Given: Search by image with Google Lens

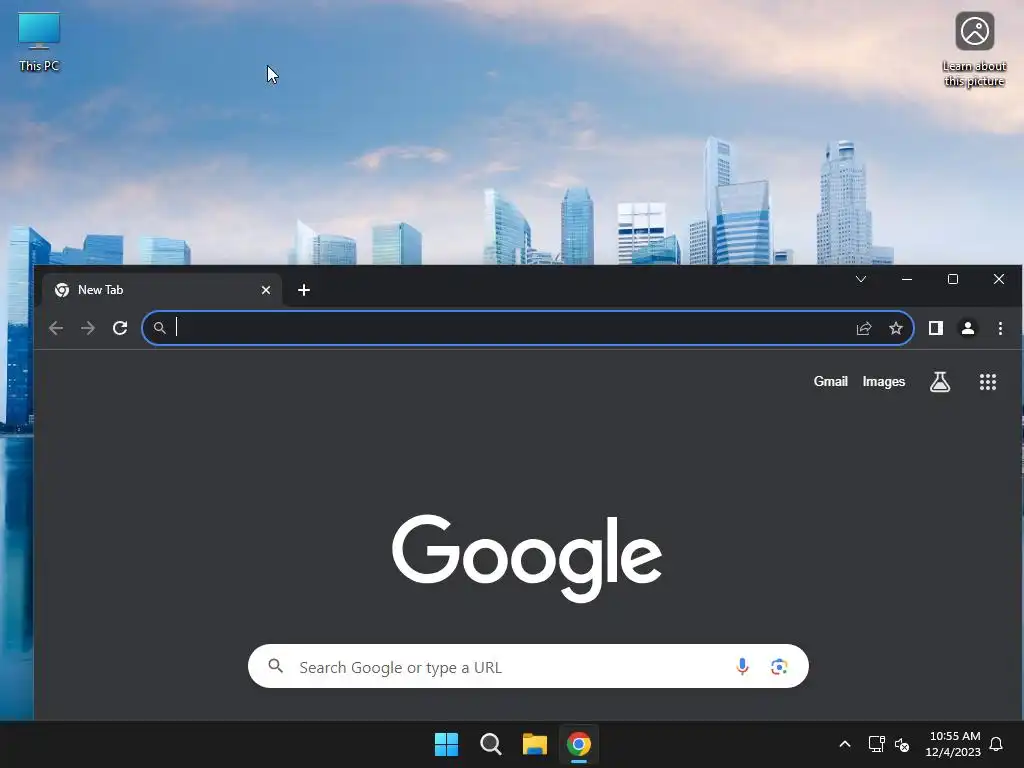Looking at the screenshot, I should 778,666.
